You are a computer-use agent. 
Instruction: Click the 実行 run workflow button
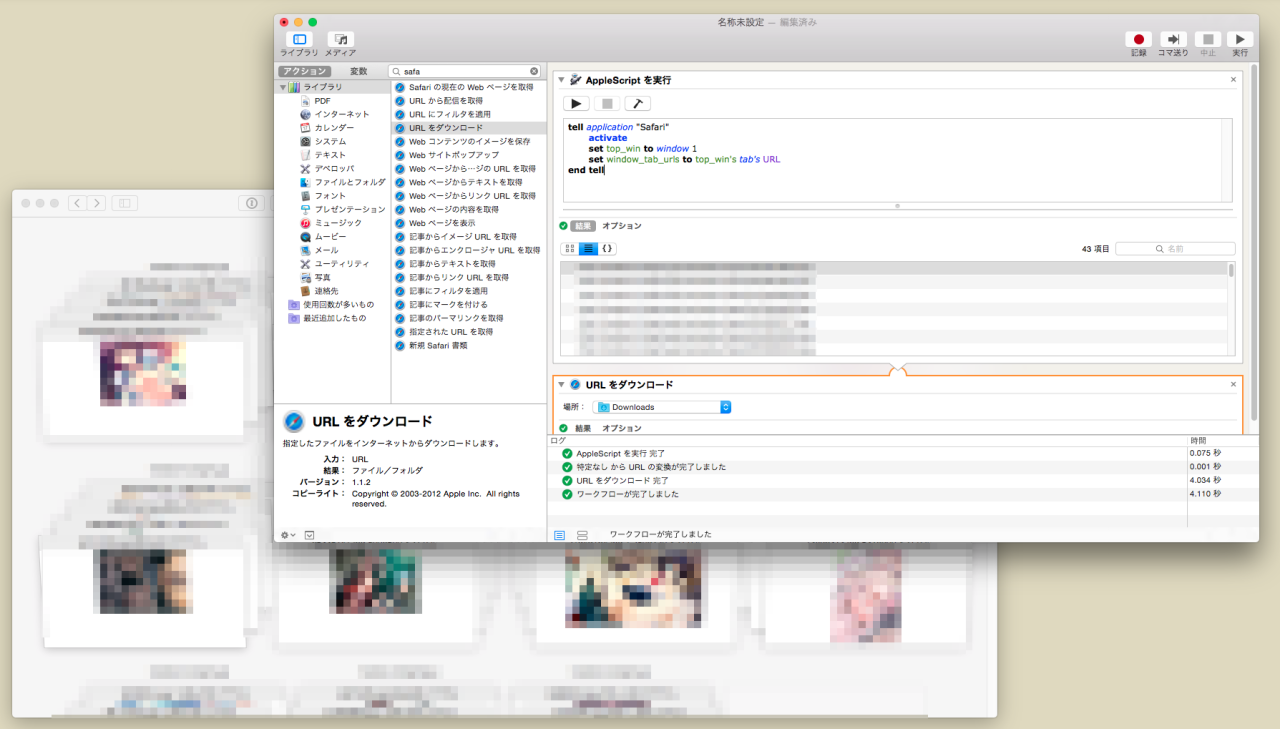[1240, 39]
